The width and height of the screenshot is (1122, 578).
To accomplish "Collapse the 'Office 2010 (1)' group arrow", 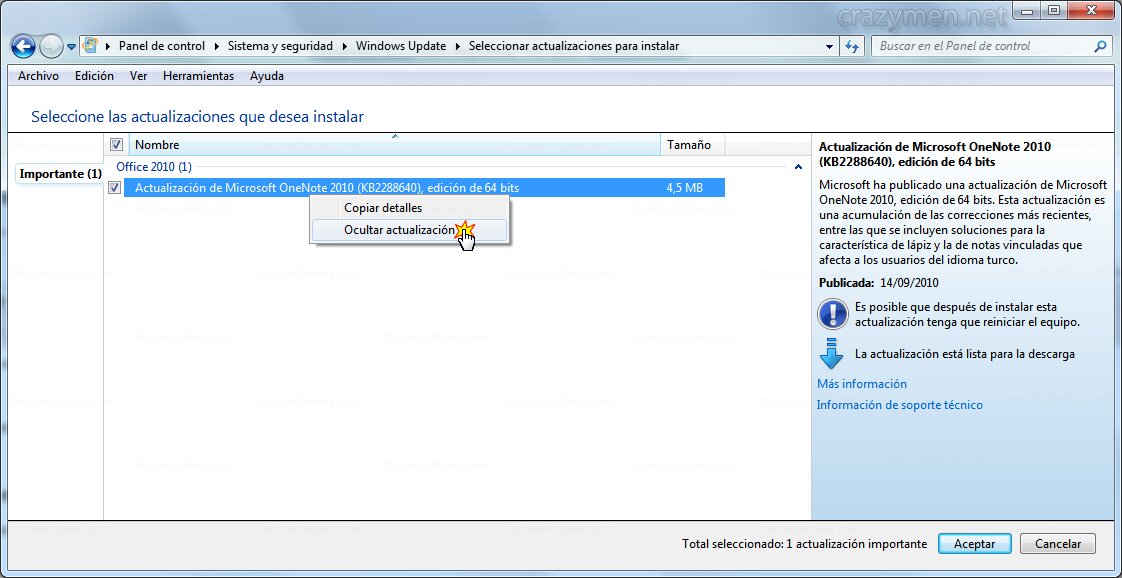I will pos(798,167).
